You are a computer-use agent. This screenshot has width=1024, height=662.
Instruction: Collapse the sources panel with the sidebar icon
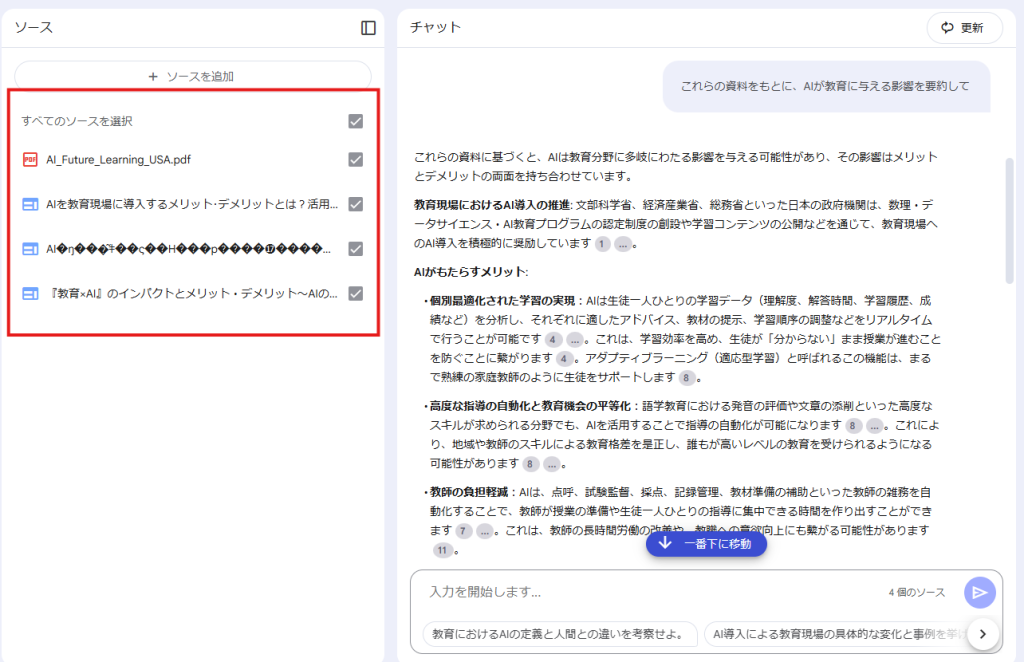[368, 28]
